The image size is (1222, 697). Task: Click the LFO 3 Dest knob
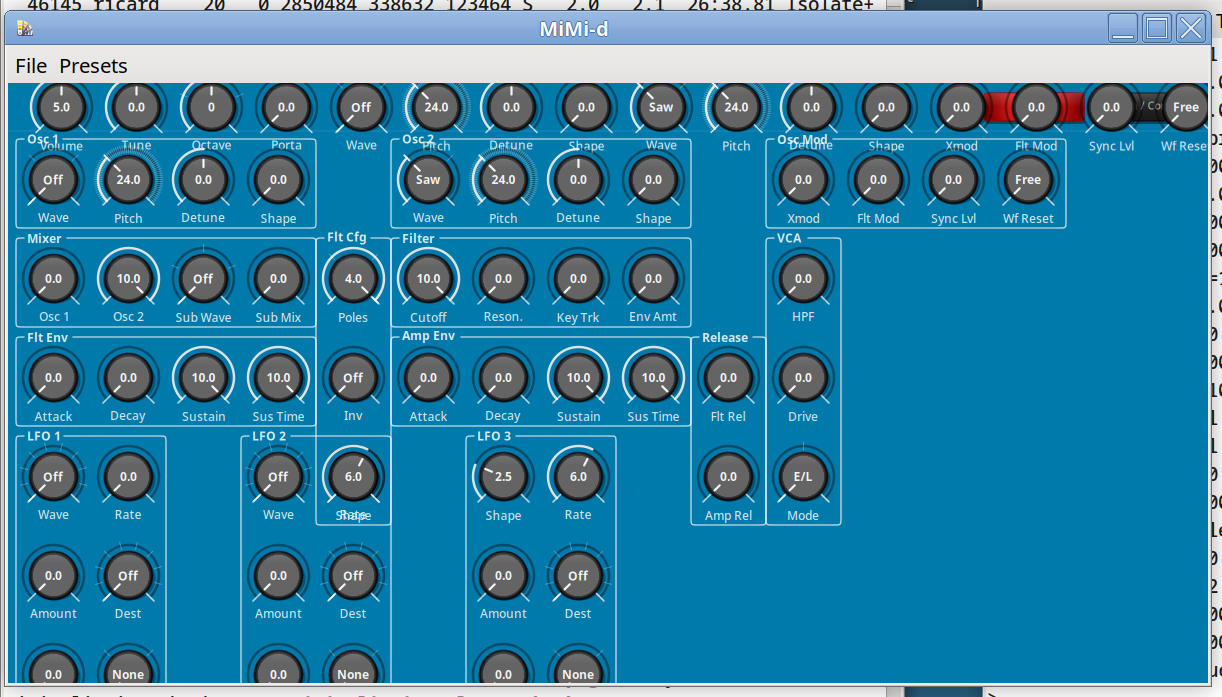pos(578,576)
